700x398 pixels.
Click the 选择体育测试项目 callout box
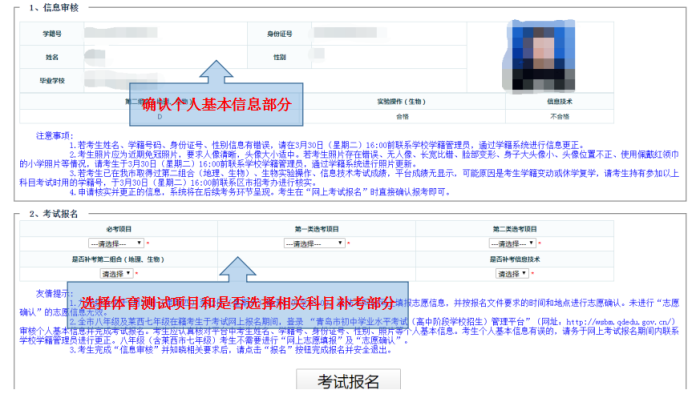238,305
